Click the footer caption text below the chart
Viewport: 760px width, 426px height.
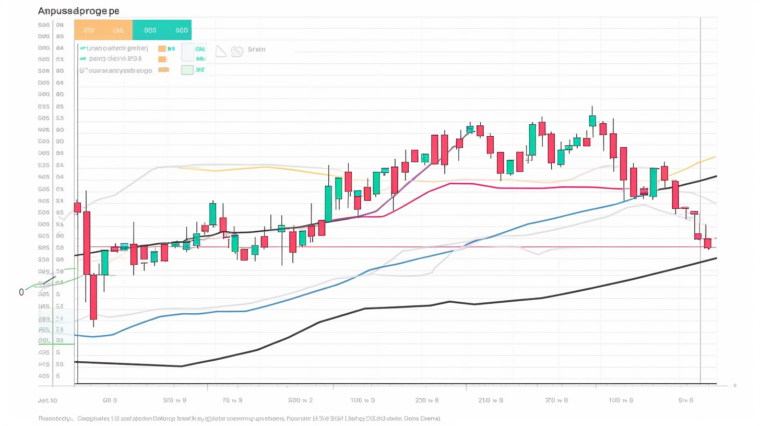click(240, 418)
